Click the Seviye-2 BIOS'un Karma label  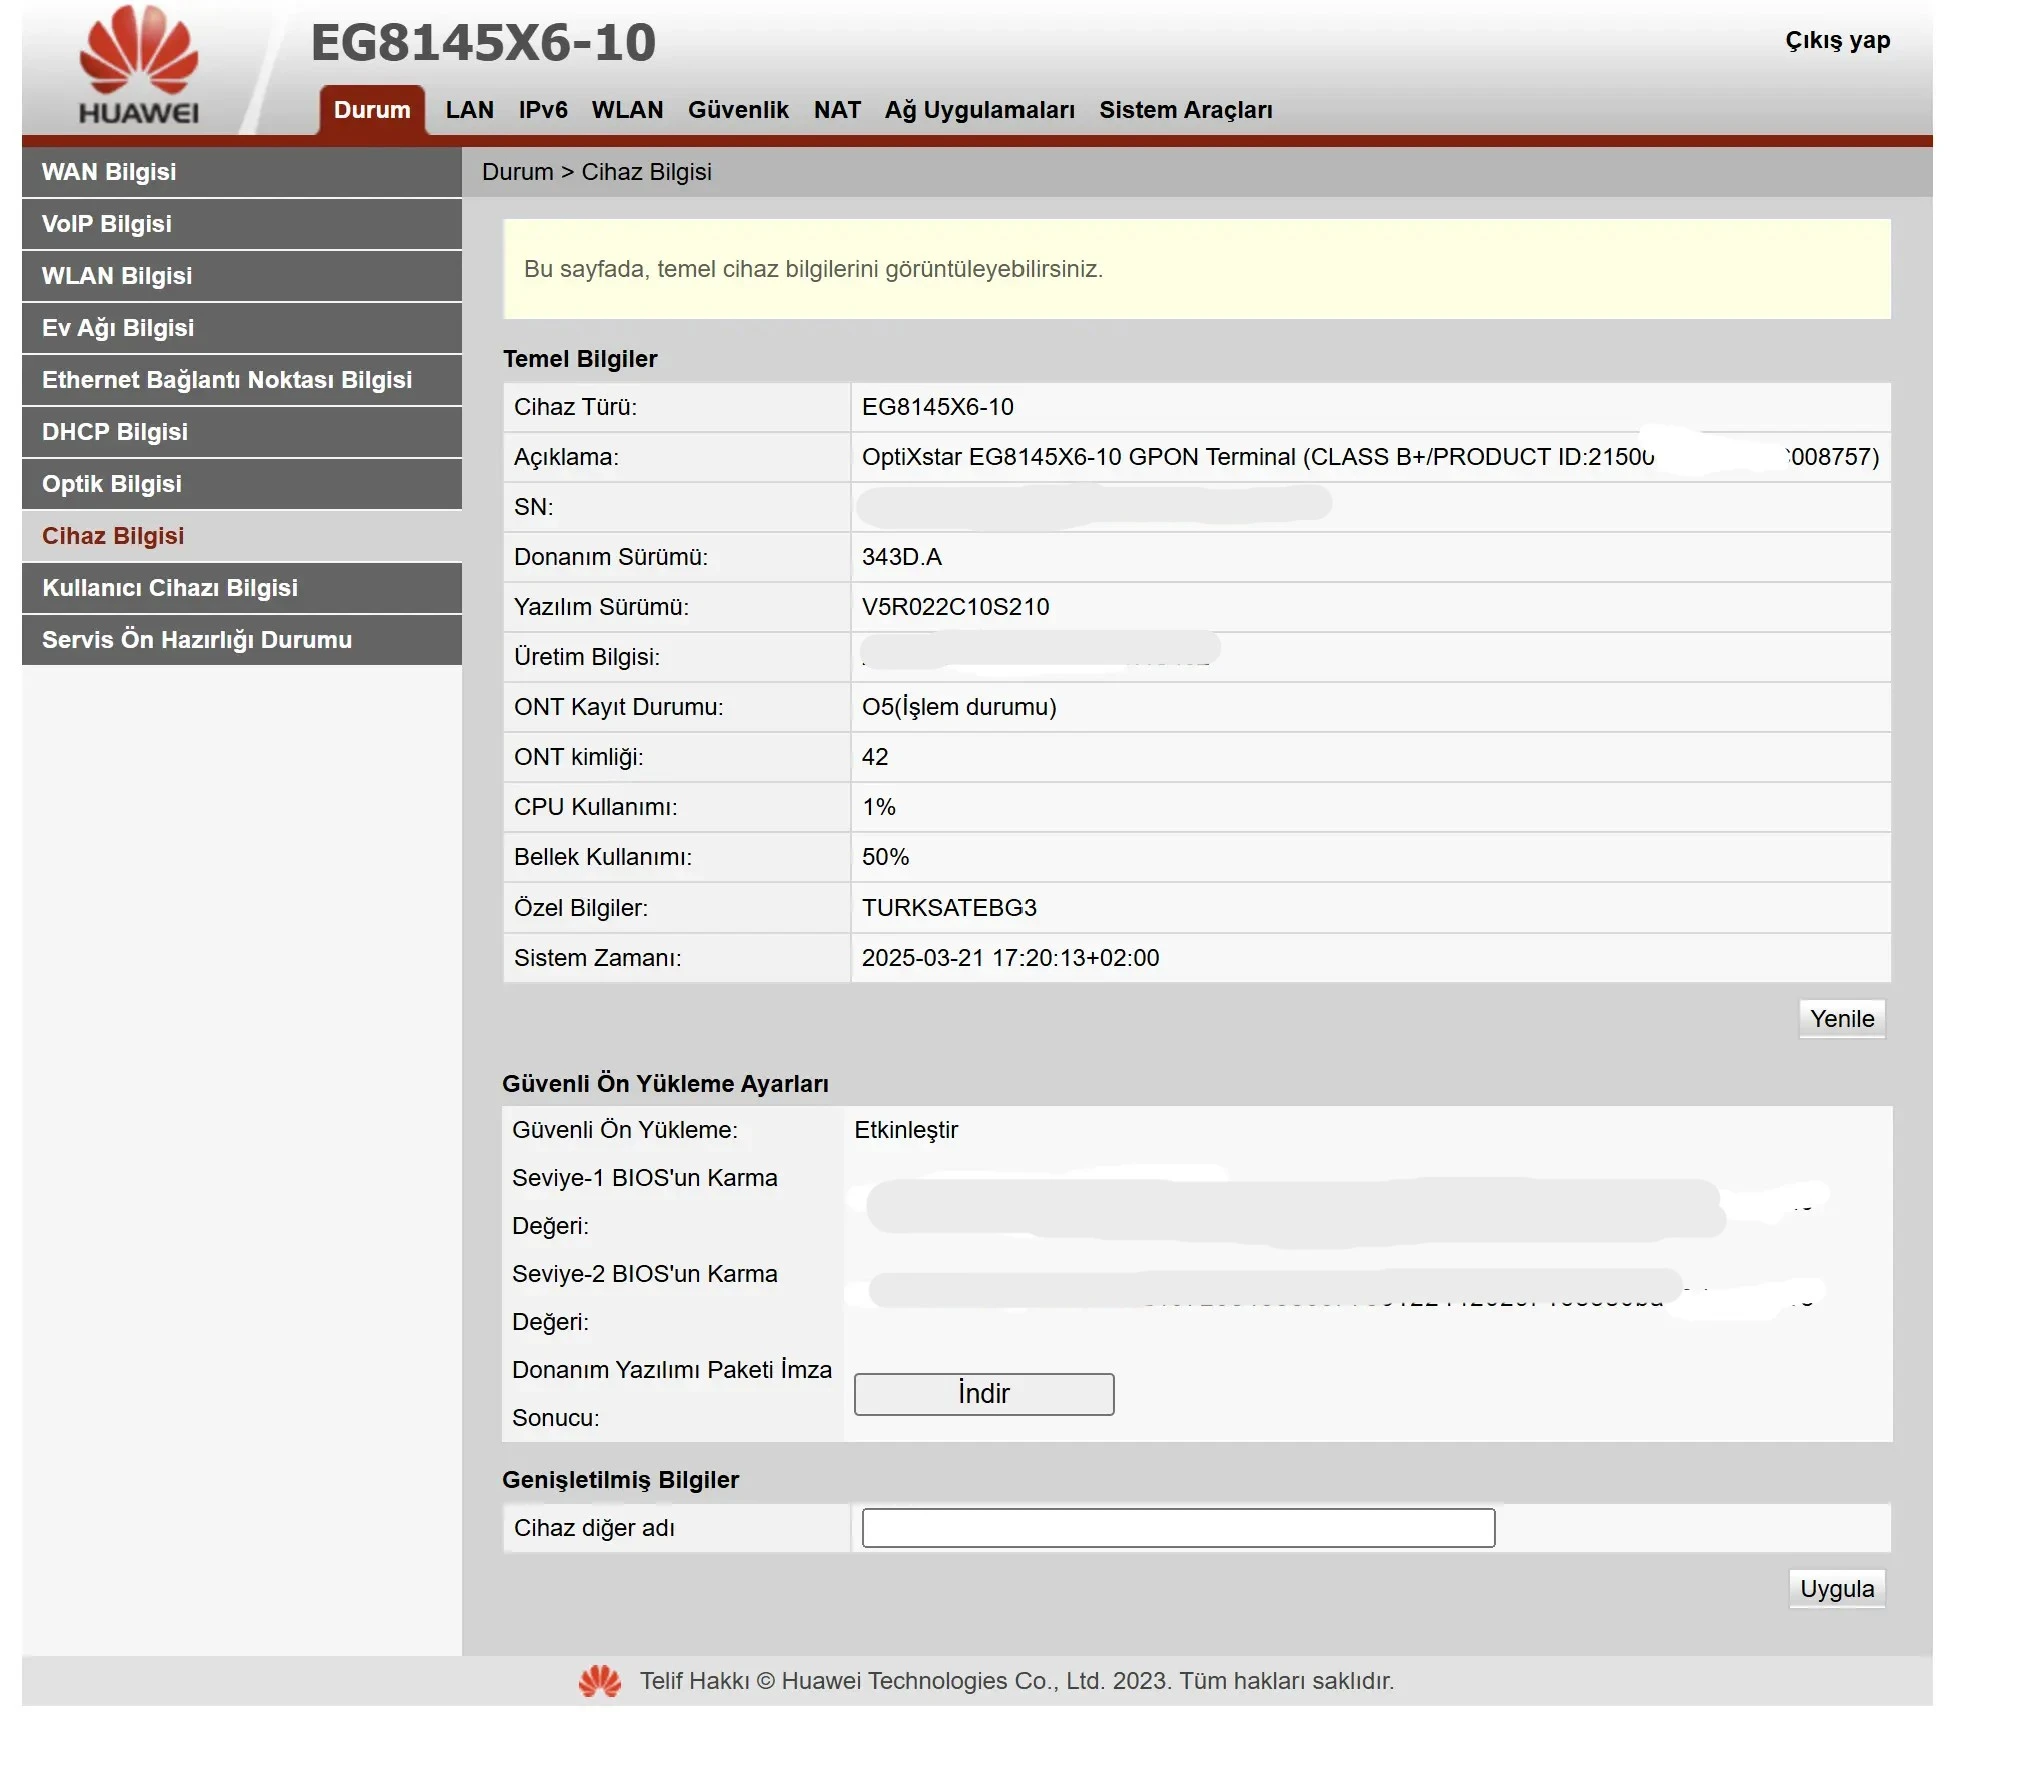click(645, 1274)
